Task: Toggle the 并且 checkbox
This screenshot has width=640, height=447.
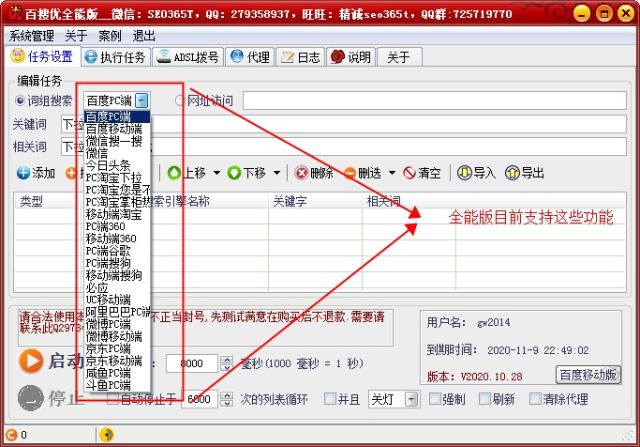Action: click(x=329, y=398)
